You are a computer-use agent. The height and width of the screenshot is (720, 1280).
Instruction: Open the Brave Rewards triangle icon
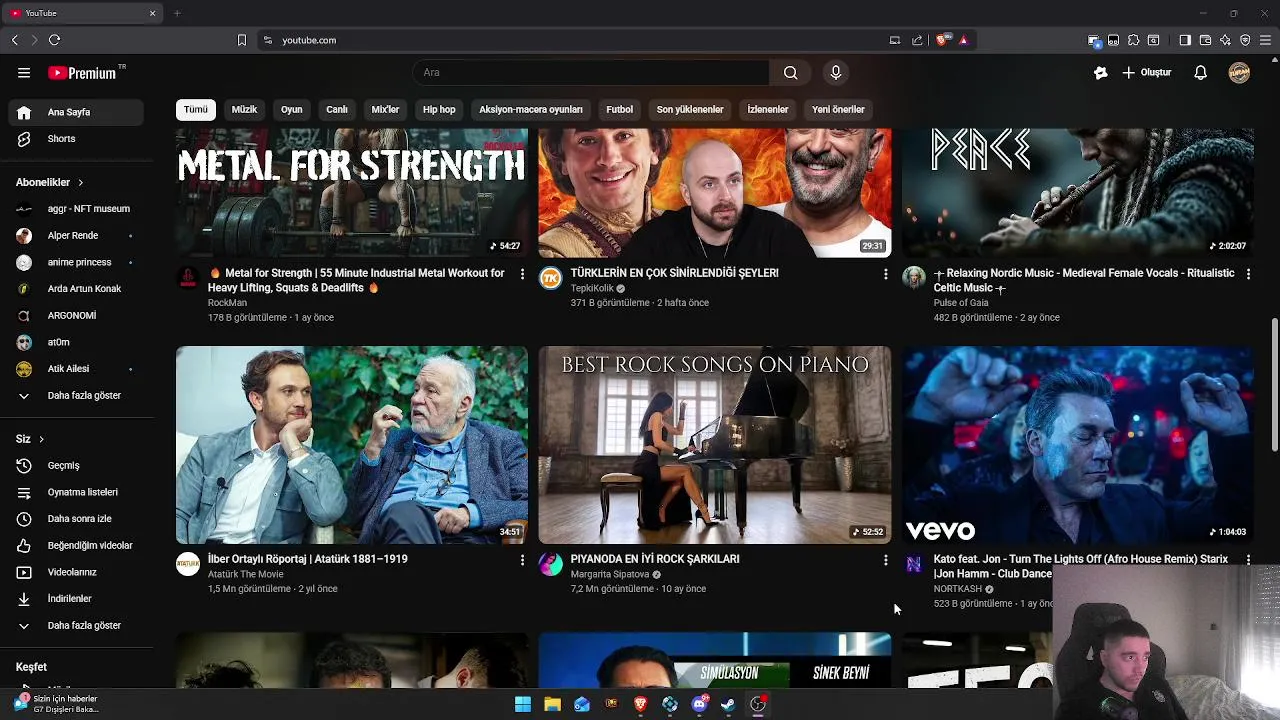point(963,40)
